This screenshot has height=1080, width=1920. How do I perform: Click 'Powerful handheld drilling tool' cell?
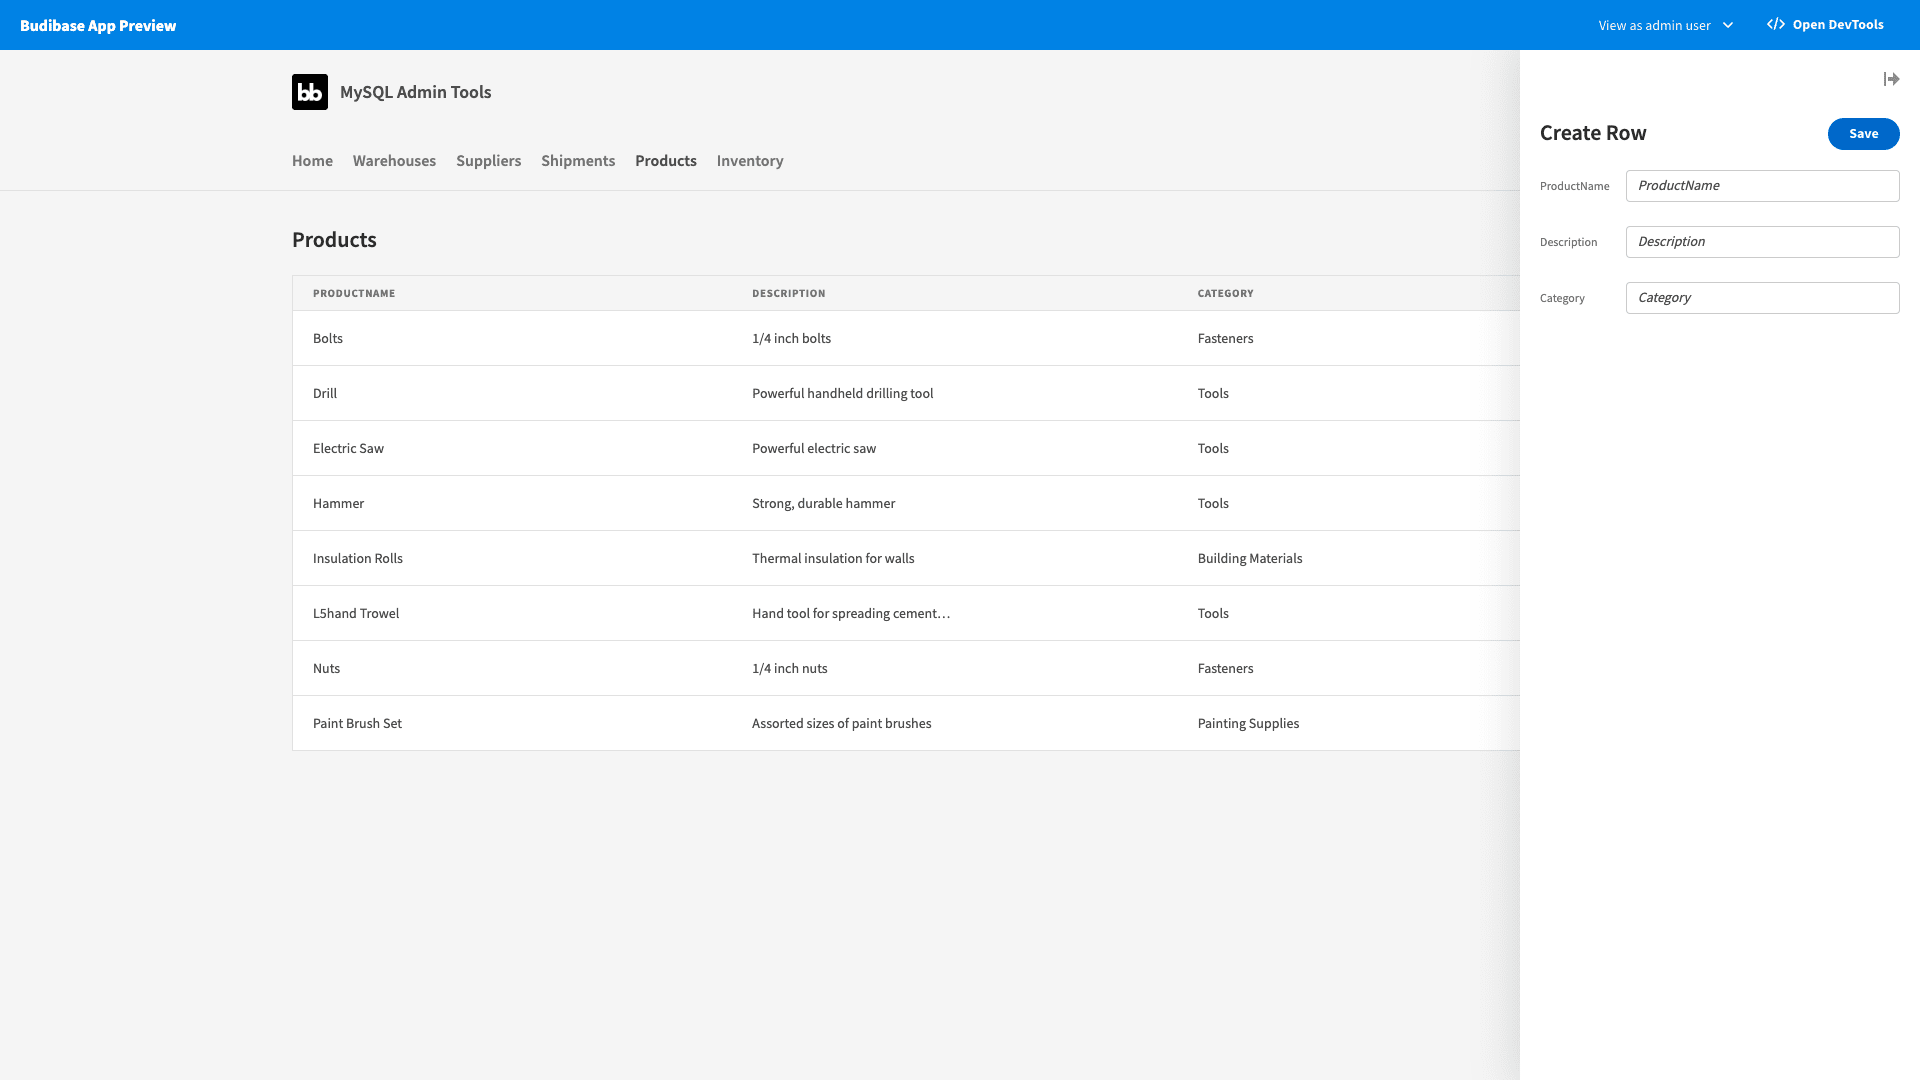[x=842, y=393]
